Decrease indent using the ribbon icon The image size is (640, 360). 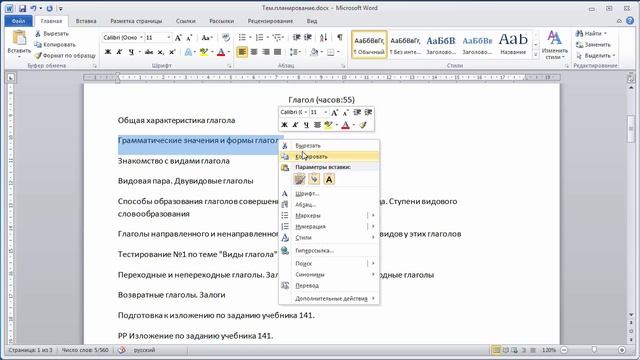coord(296,38)
